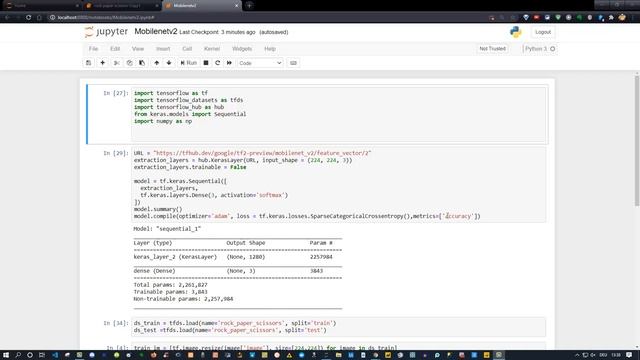The height and width of the screenshot is (360, 640).
Task: Click the Jupyter logo
Action: (107, 32)
